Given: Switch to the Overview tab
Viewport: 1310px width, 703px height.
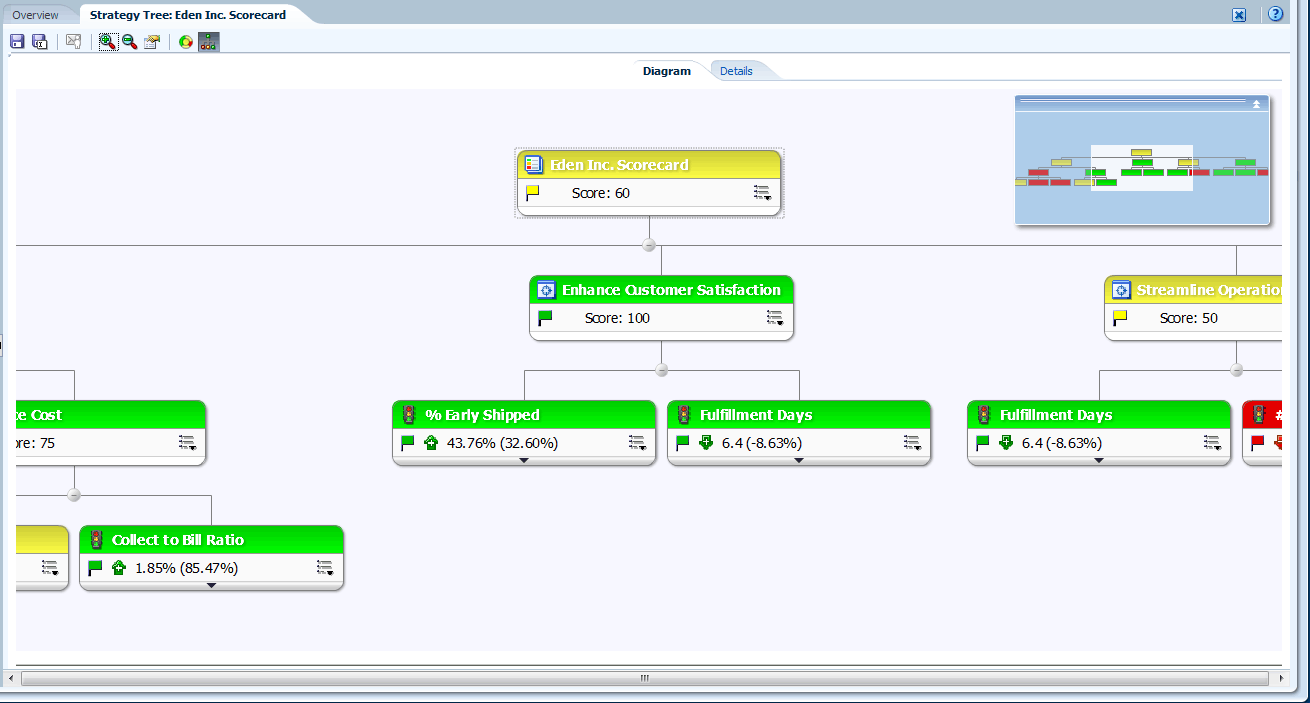Looking at the screenshot, I should (x=35, y=15).
